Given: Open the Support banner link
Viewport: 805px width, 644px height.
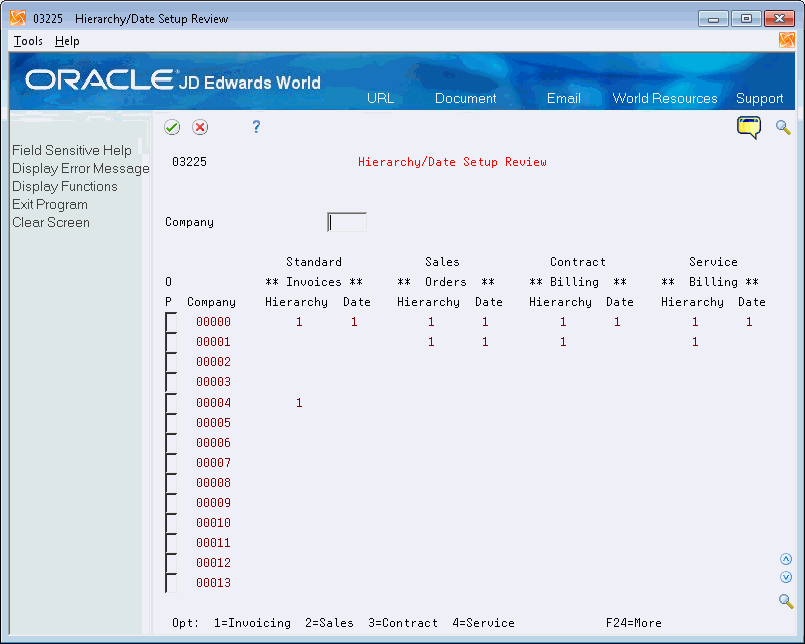Looking at the screenshot, I should pyautogui.click(x=759, y=98).
